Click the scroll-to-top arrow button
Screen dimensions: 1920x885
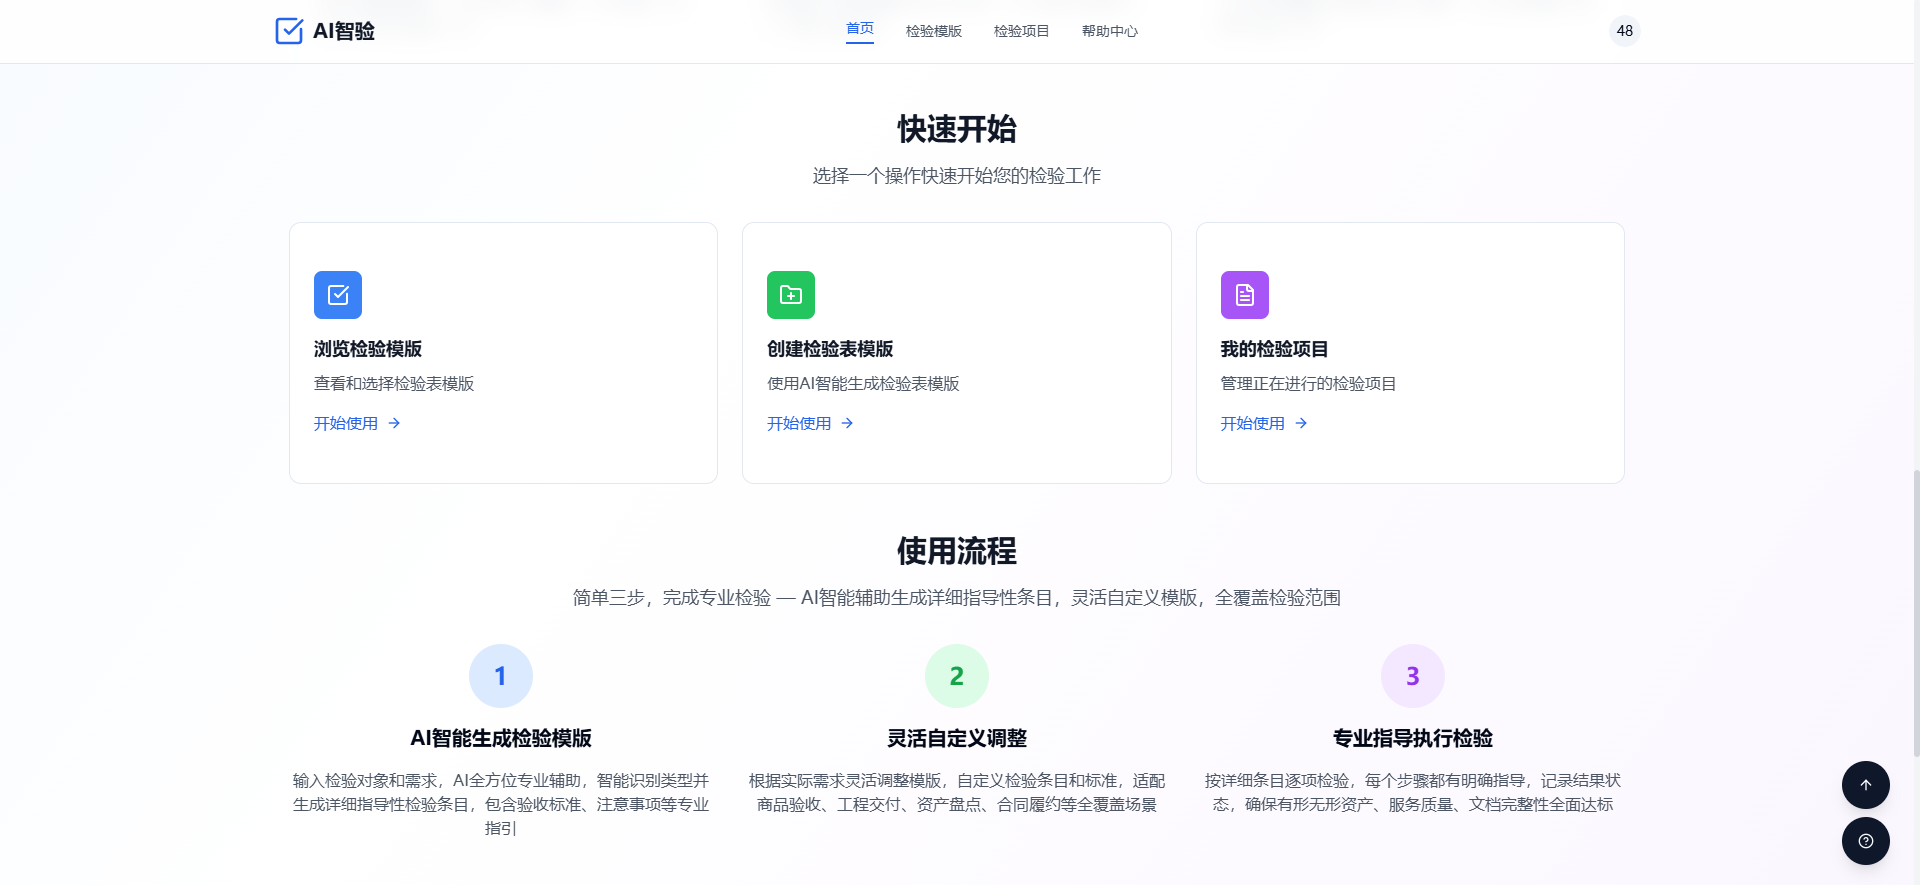[x=1865, y=785]
